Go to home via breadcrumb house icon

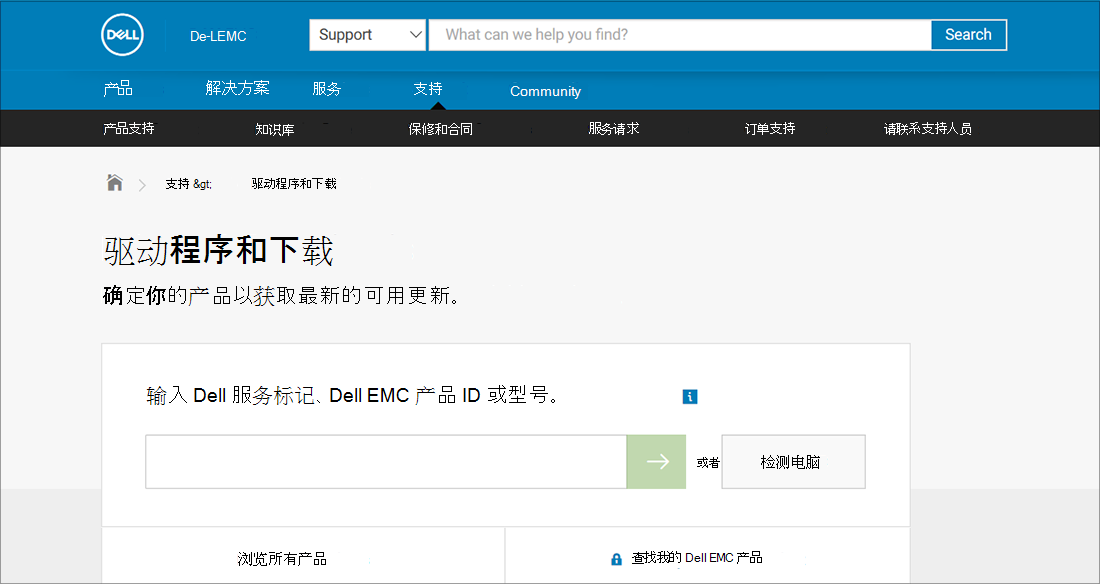[114, 183]
